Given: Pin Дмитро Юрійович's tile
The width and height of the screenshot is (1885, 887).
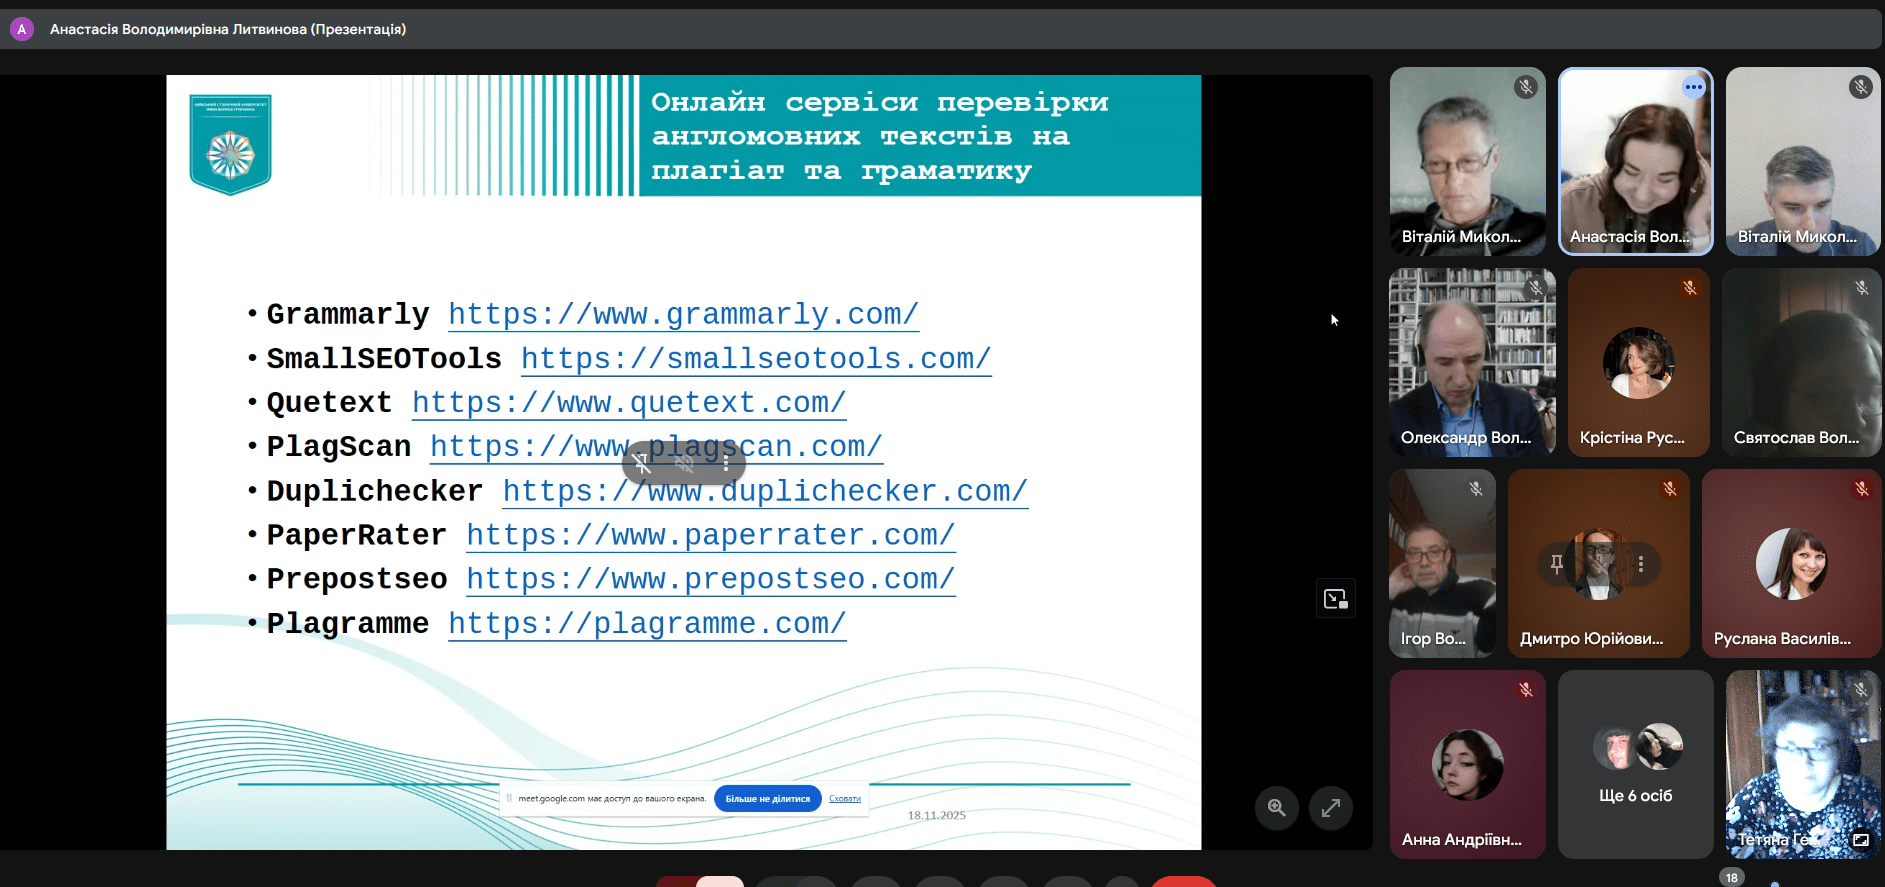Looking at the screenshot, I should 1557,564.
